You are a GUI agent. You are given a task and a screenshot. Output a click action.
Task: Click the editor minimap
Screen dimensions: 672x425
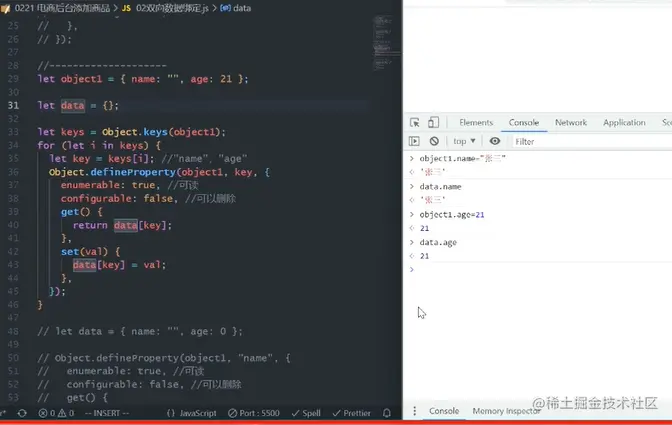pos(387,43)
